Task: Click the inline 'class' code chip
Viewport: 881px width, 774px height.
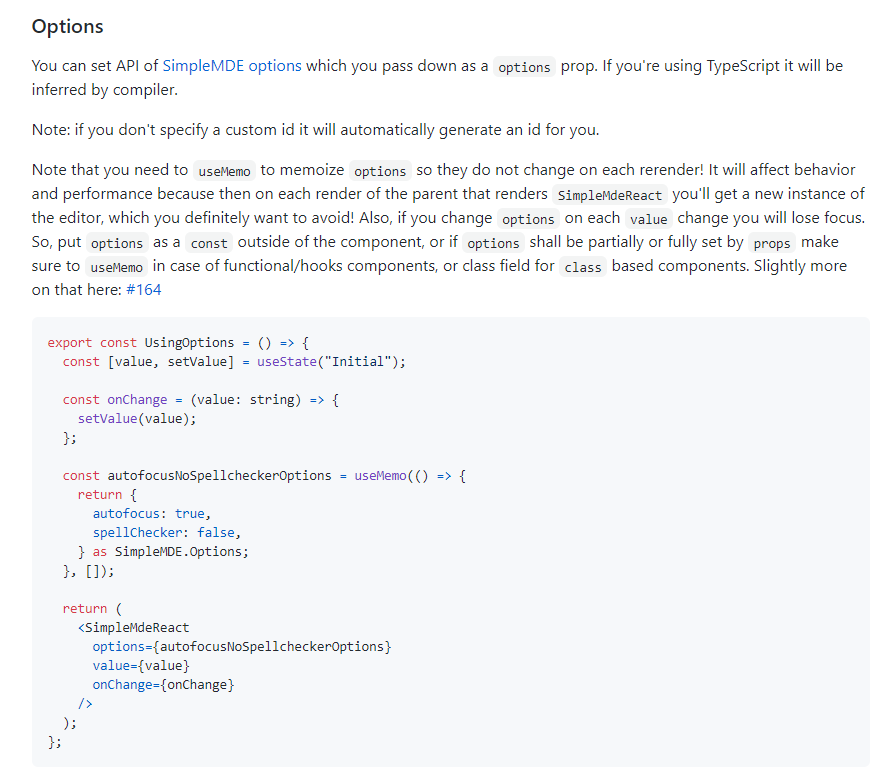Action: pyautogui.click(x=581, y=267)
